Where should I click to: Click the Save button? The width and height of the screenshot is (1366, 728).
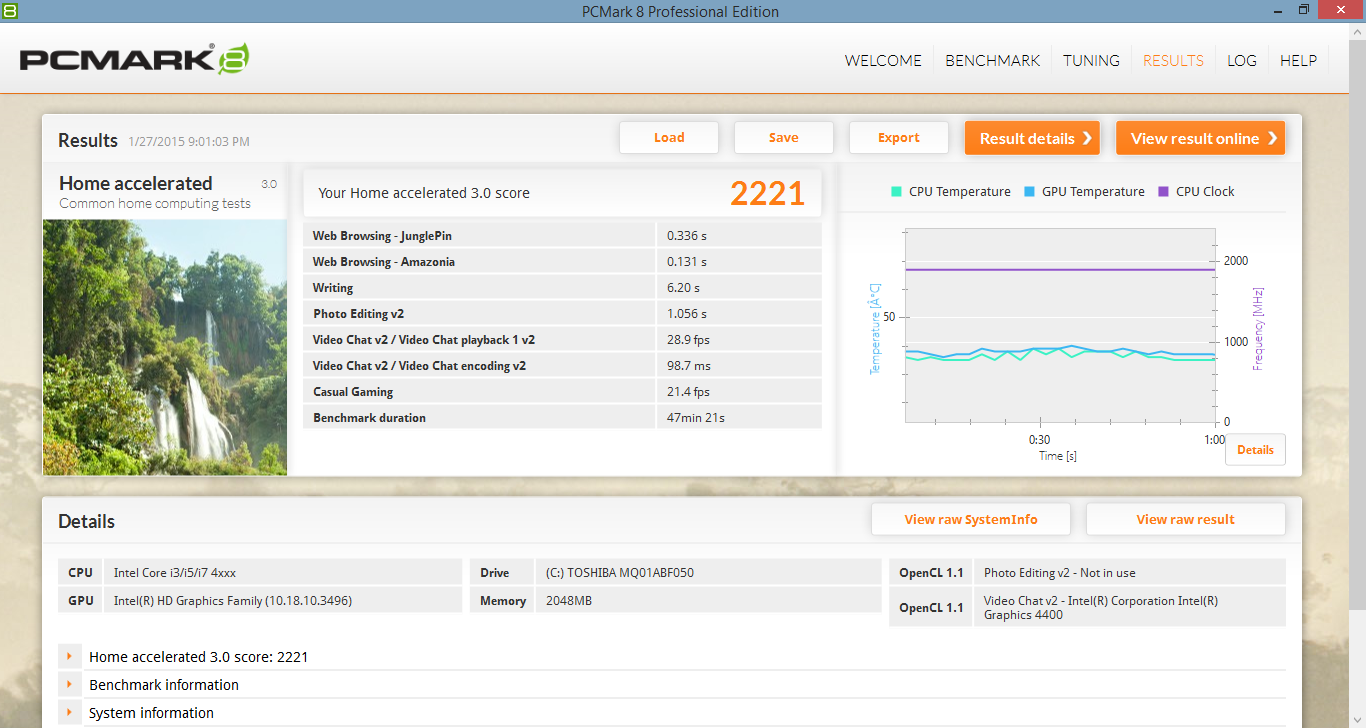[x=784, y=138]
